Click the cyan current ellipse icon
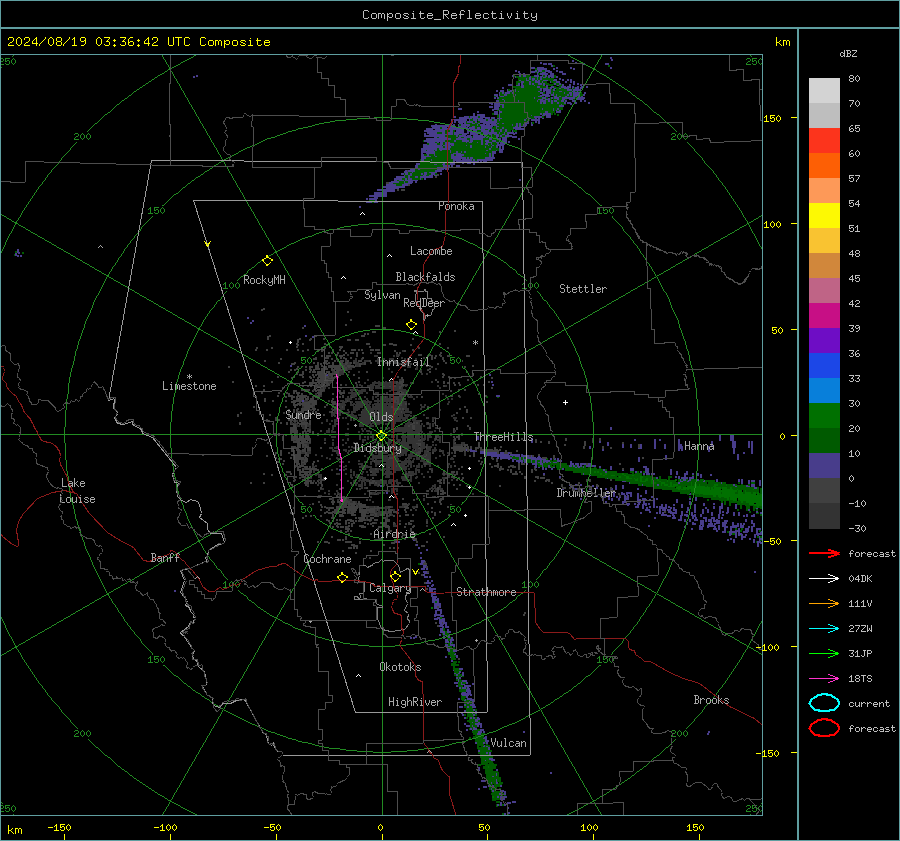Viewport: 900px width, 841px height. pyautogui.click(x=824, y=703)
